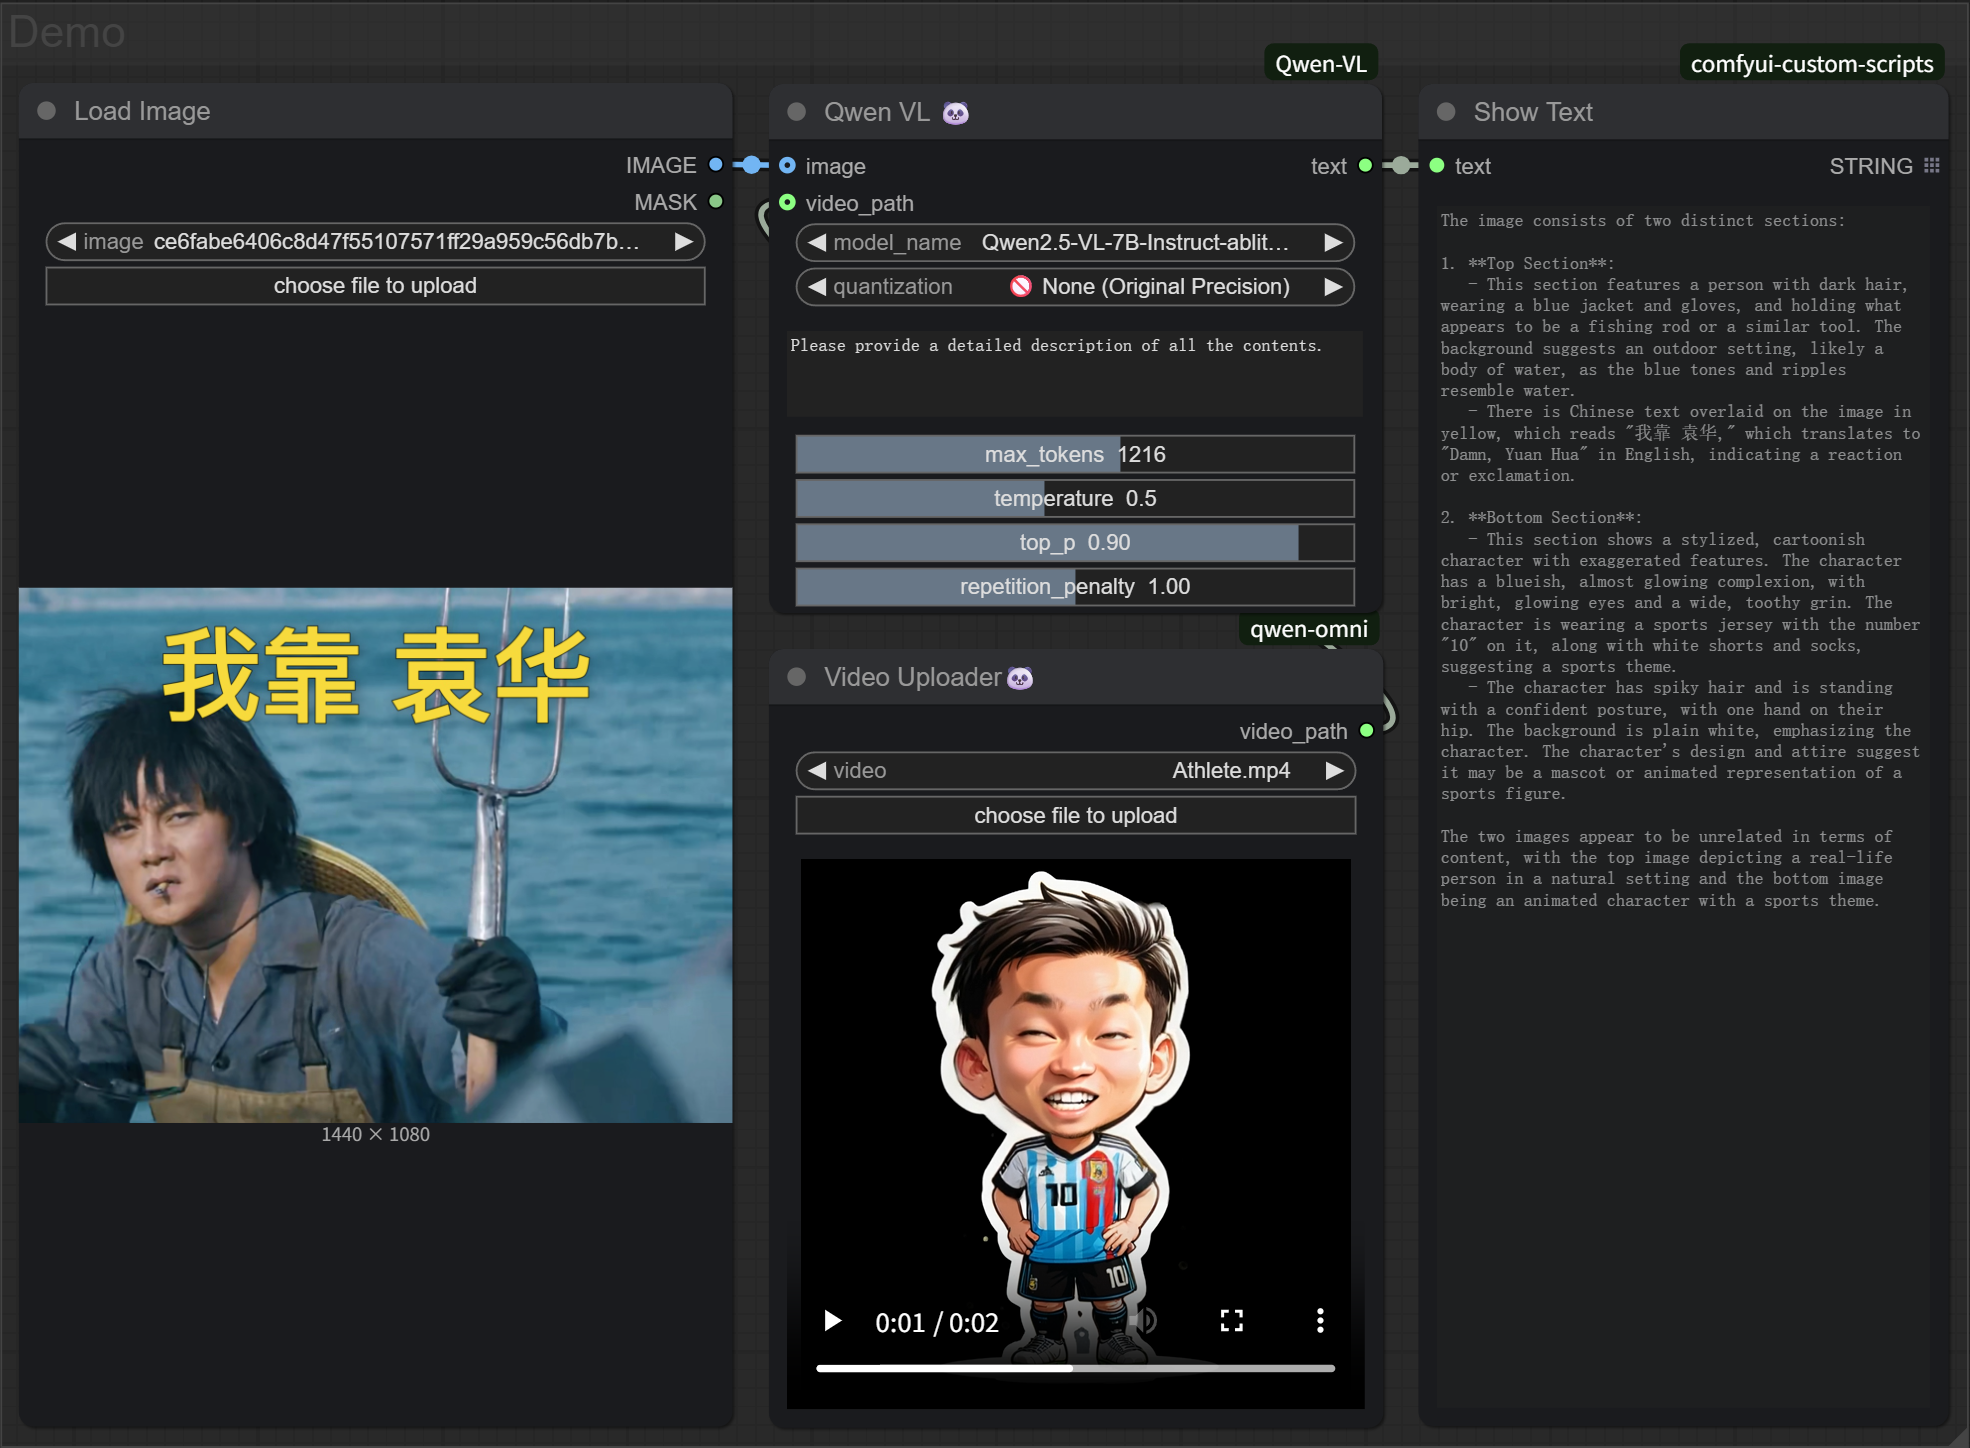
Task: Click the link midpoint between Qwen VL text and Show Text
Action: [x=1401, y=166]
